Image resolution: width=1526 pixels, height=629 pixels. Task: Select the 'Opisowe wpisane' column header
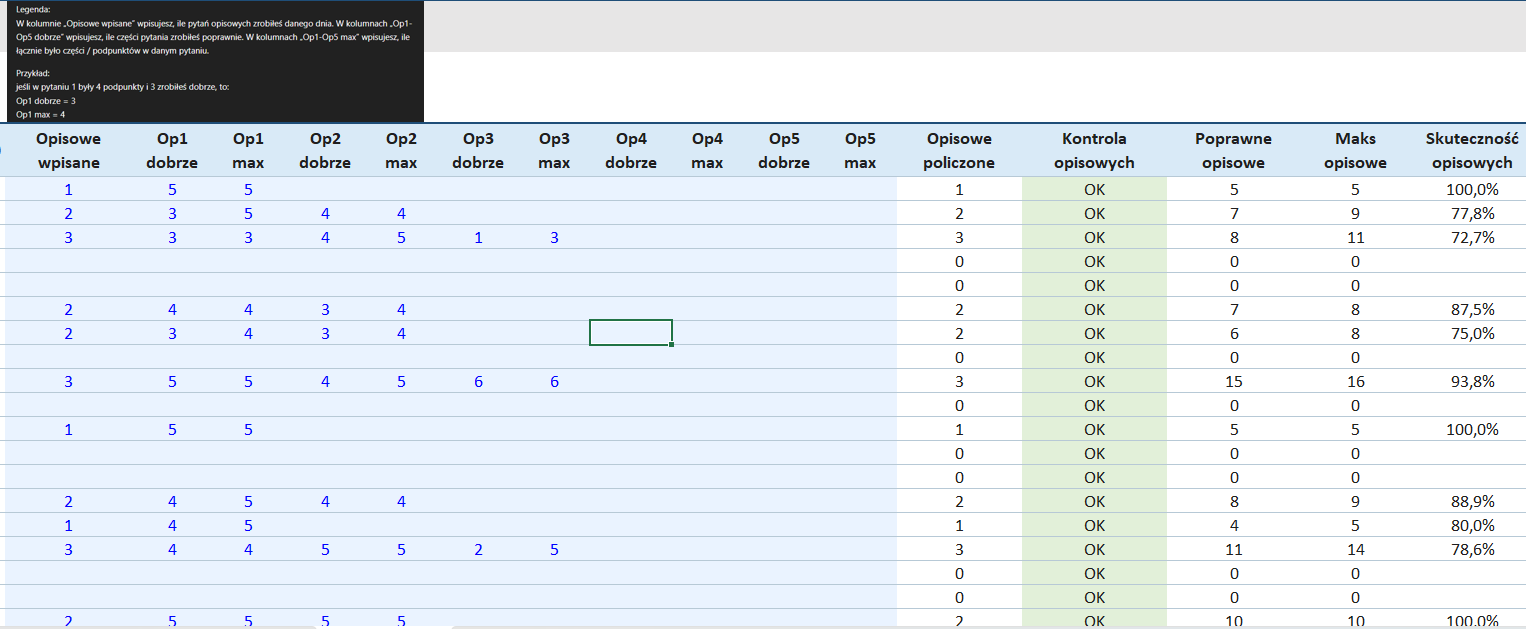point(68,150)
